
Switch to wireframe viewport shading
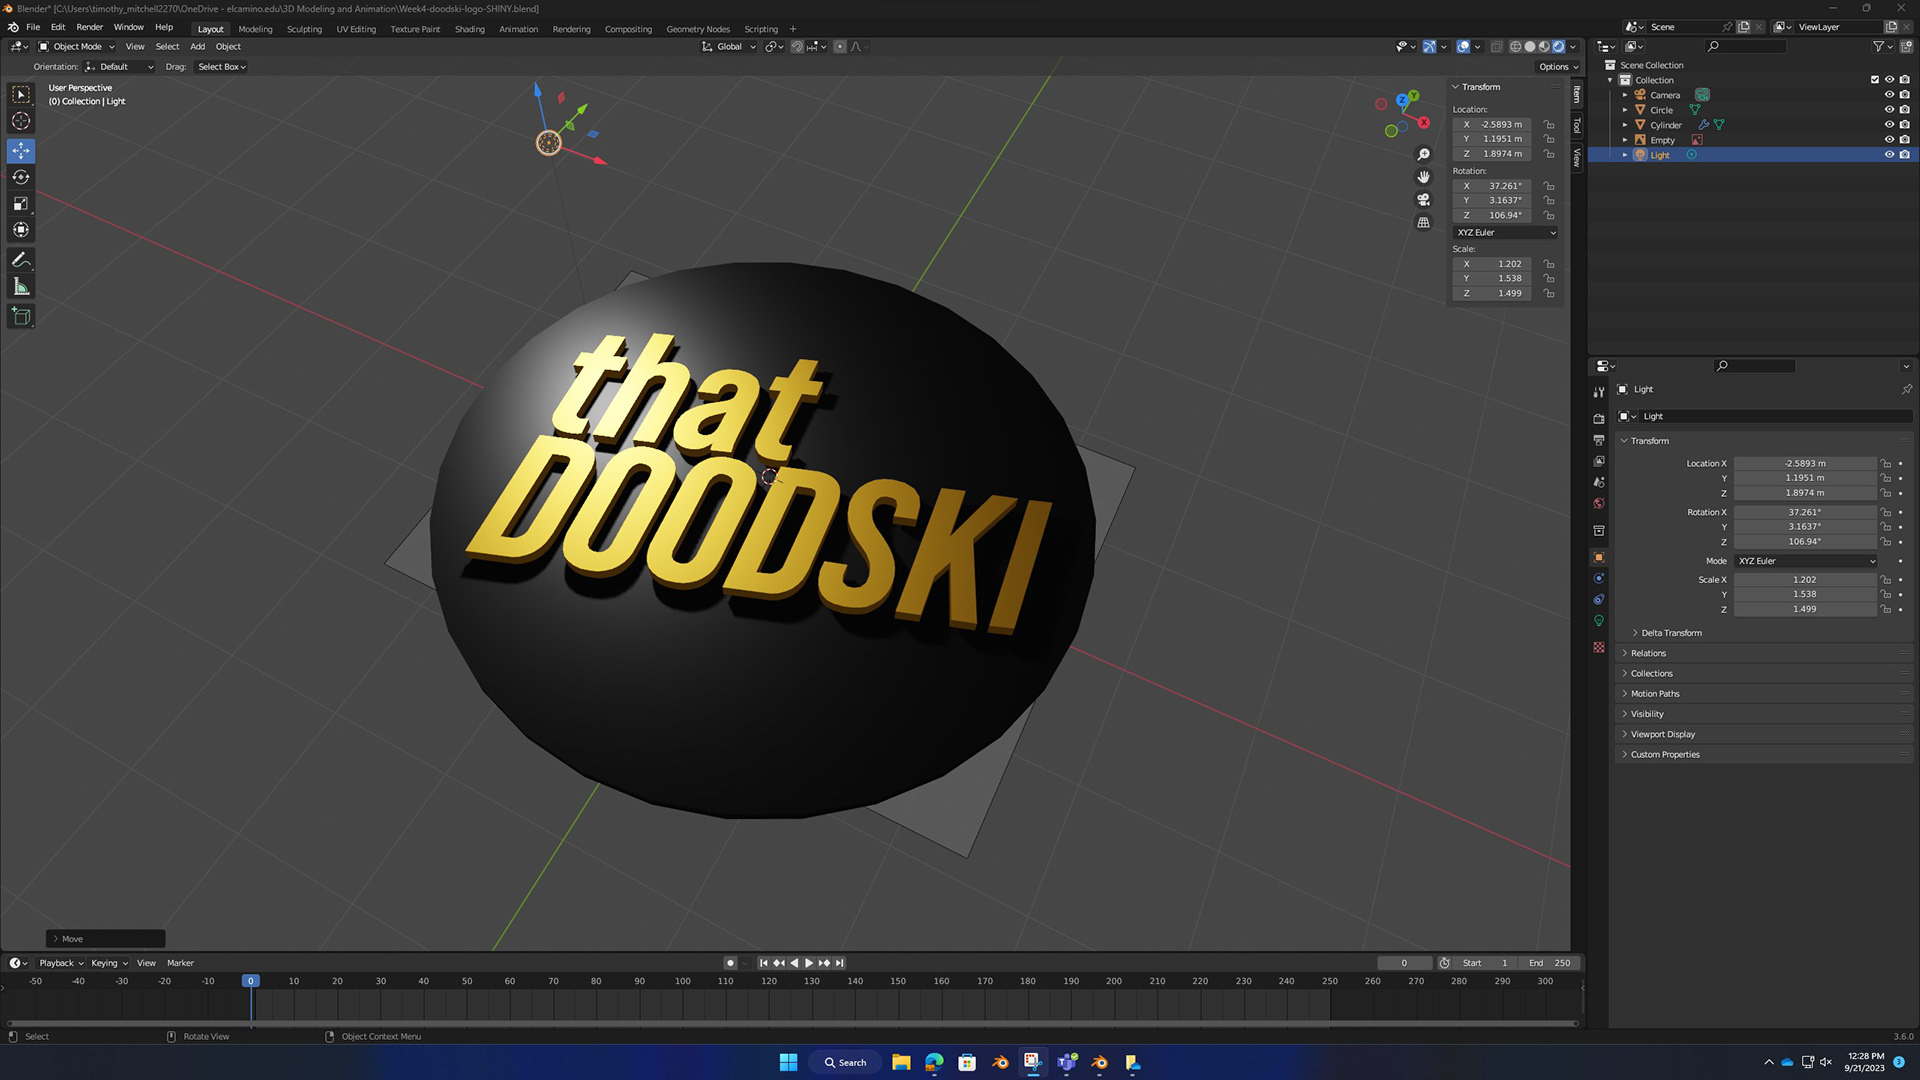(1515, 47)
